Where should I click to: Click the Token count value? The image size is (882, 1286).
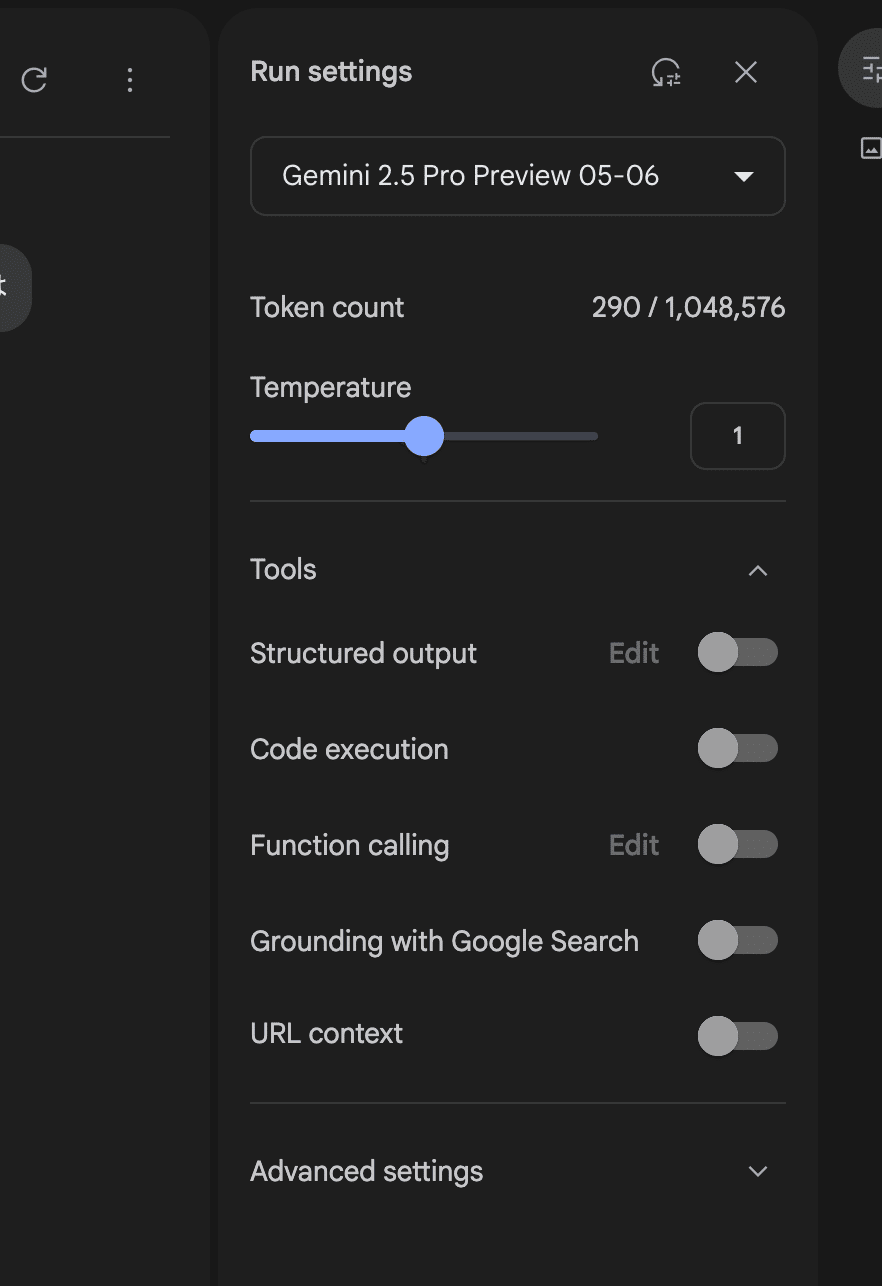pyautogui.click(x=688, y=307)
